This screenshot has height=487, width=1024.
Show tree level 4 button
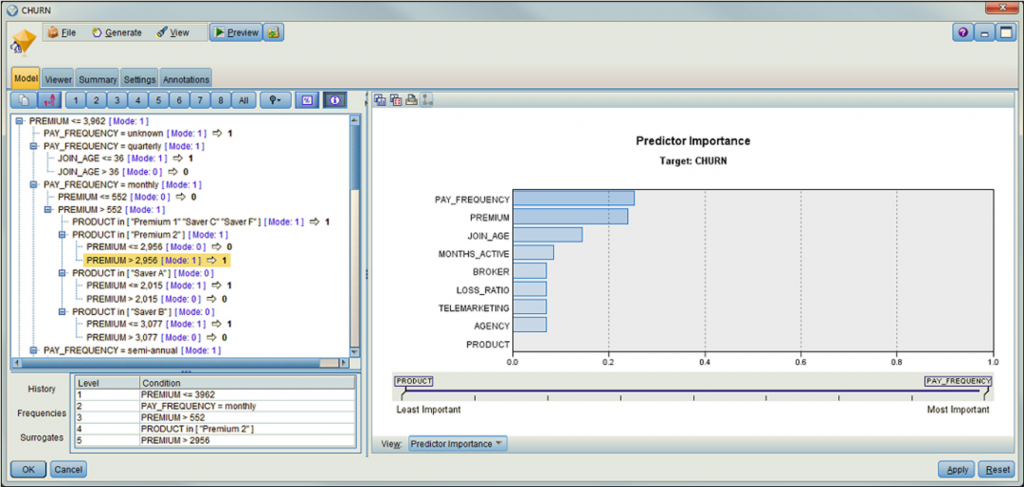coord(138,101)
